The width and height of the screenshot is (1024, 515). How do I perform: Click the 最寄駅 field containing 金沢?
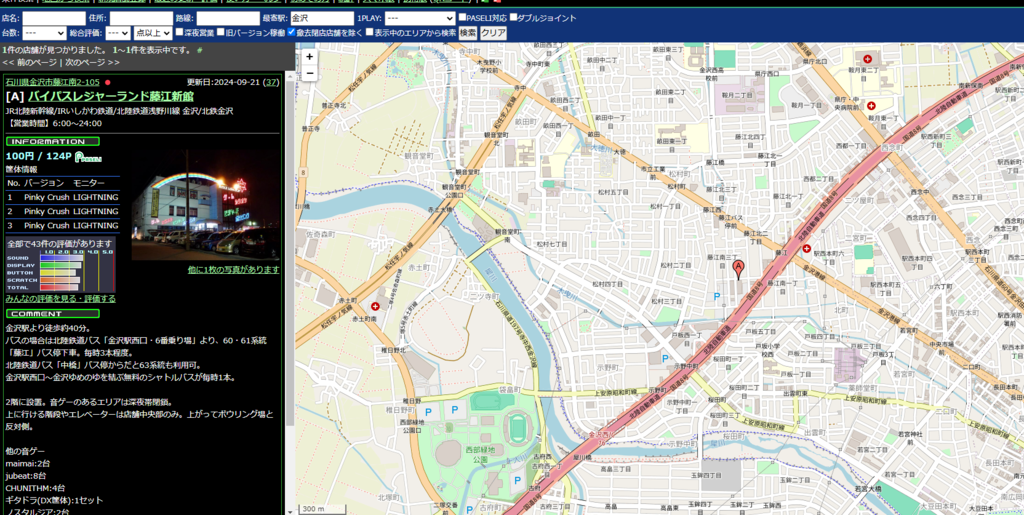322,18
